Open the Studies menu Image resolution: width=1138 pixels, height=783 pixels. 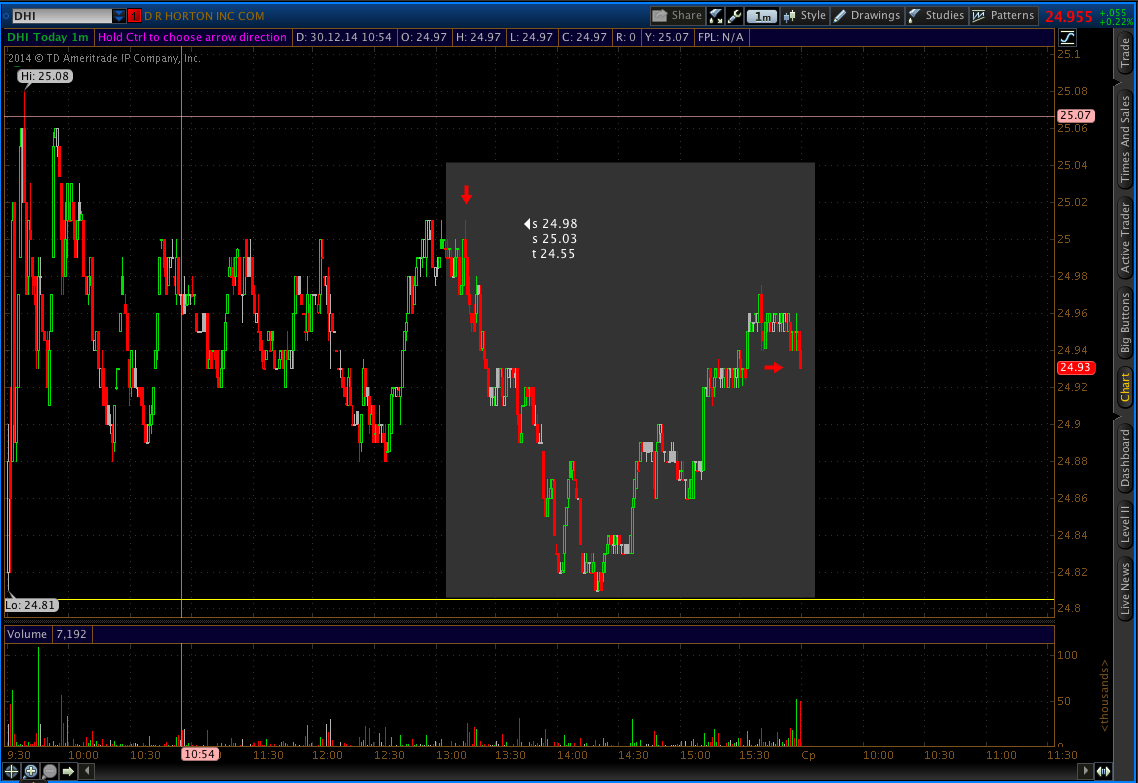pyautogui.click(x=936, y=15)
